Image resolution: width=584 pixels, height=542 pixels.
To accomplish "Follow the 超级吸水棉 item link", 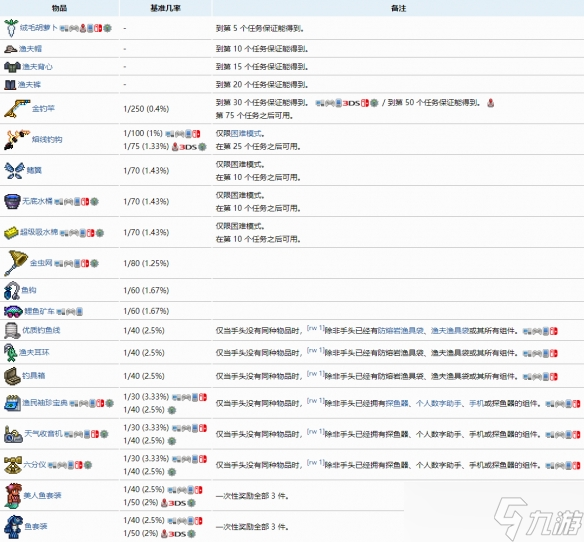I will click(x=39, y=232).
